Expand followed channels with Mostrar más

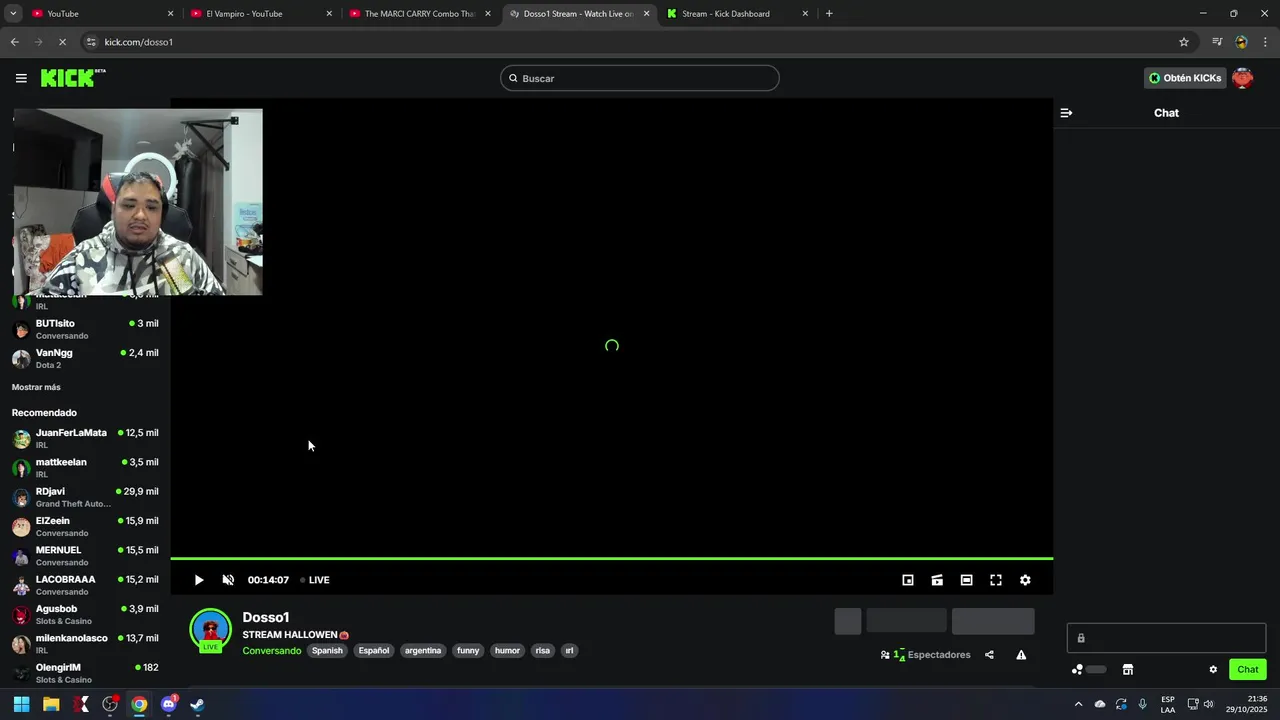[x=36, y=387]
